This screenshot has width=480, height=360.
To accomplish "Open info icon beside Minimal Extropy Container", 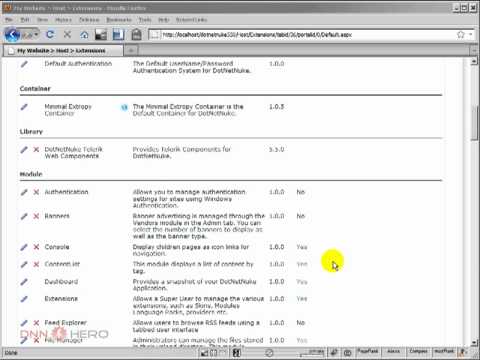I will pyautogui.click(x=124, y=107).
